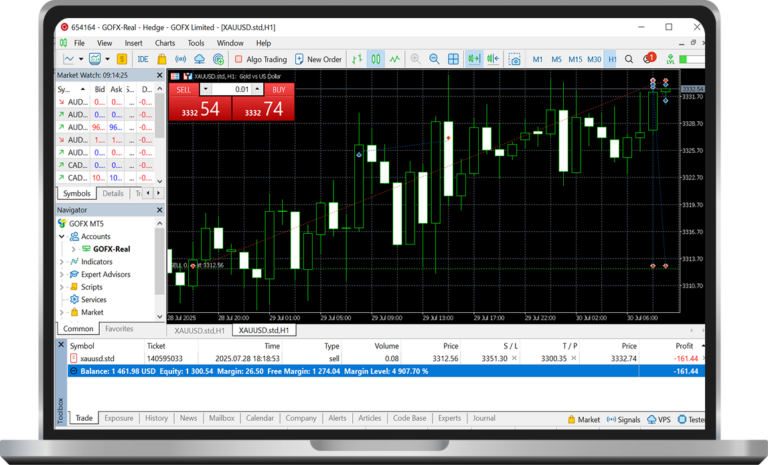Screen dimensions: 768x465
Task: Increase volume with up arrow stepper
Action: [257, 89]
